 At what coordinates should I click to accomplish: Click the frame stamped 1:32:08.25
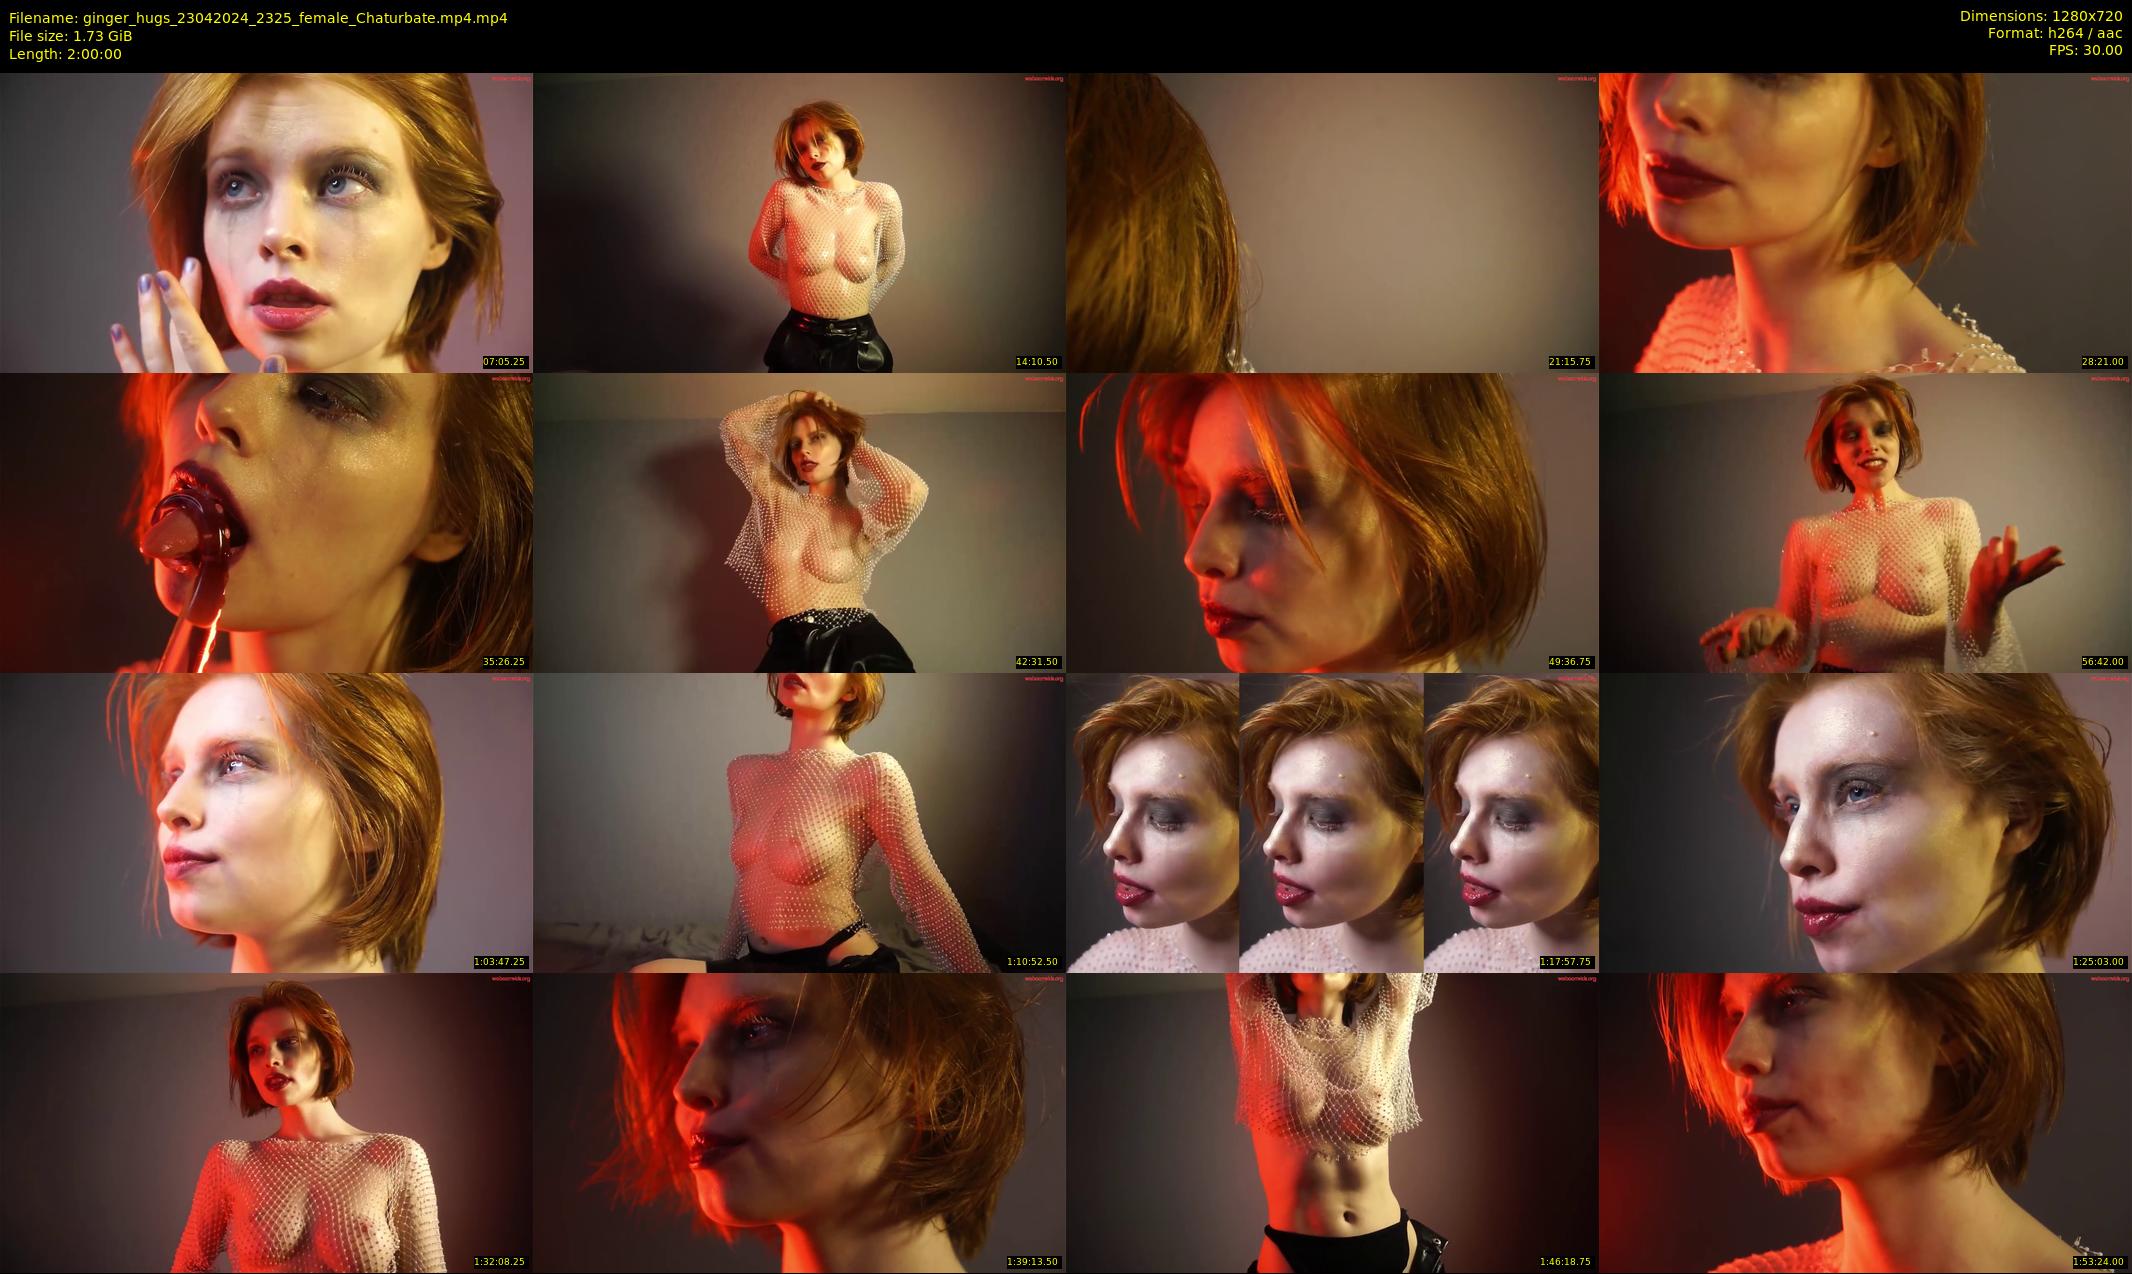[266, 1122]
